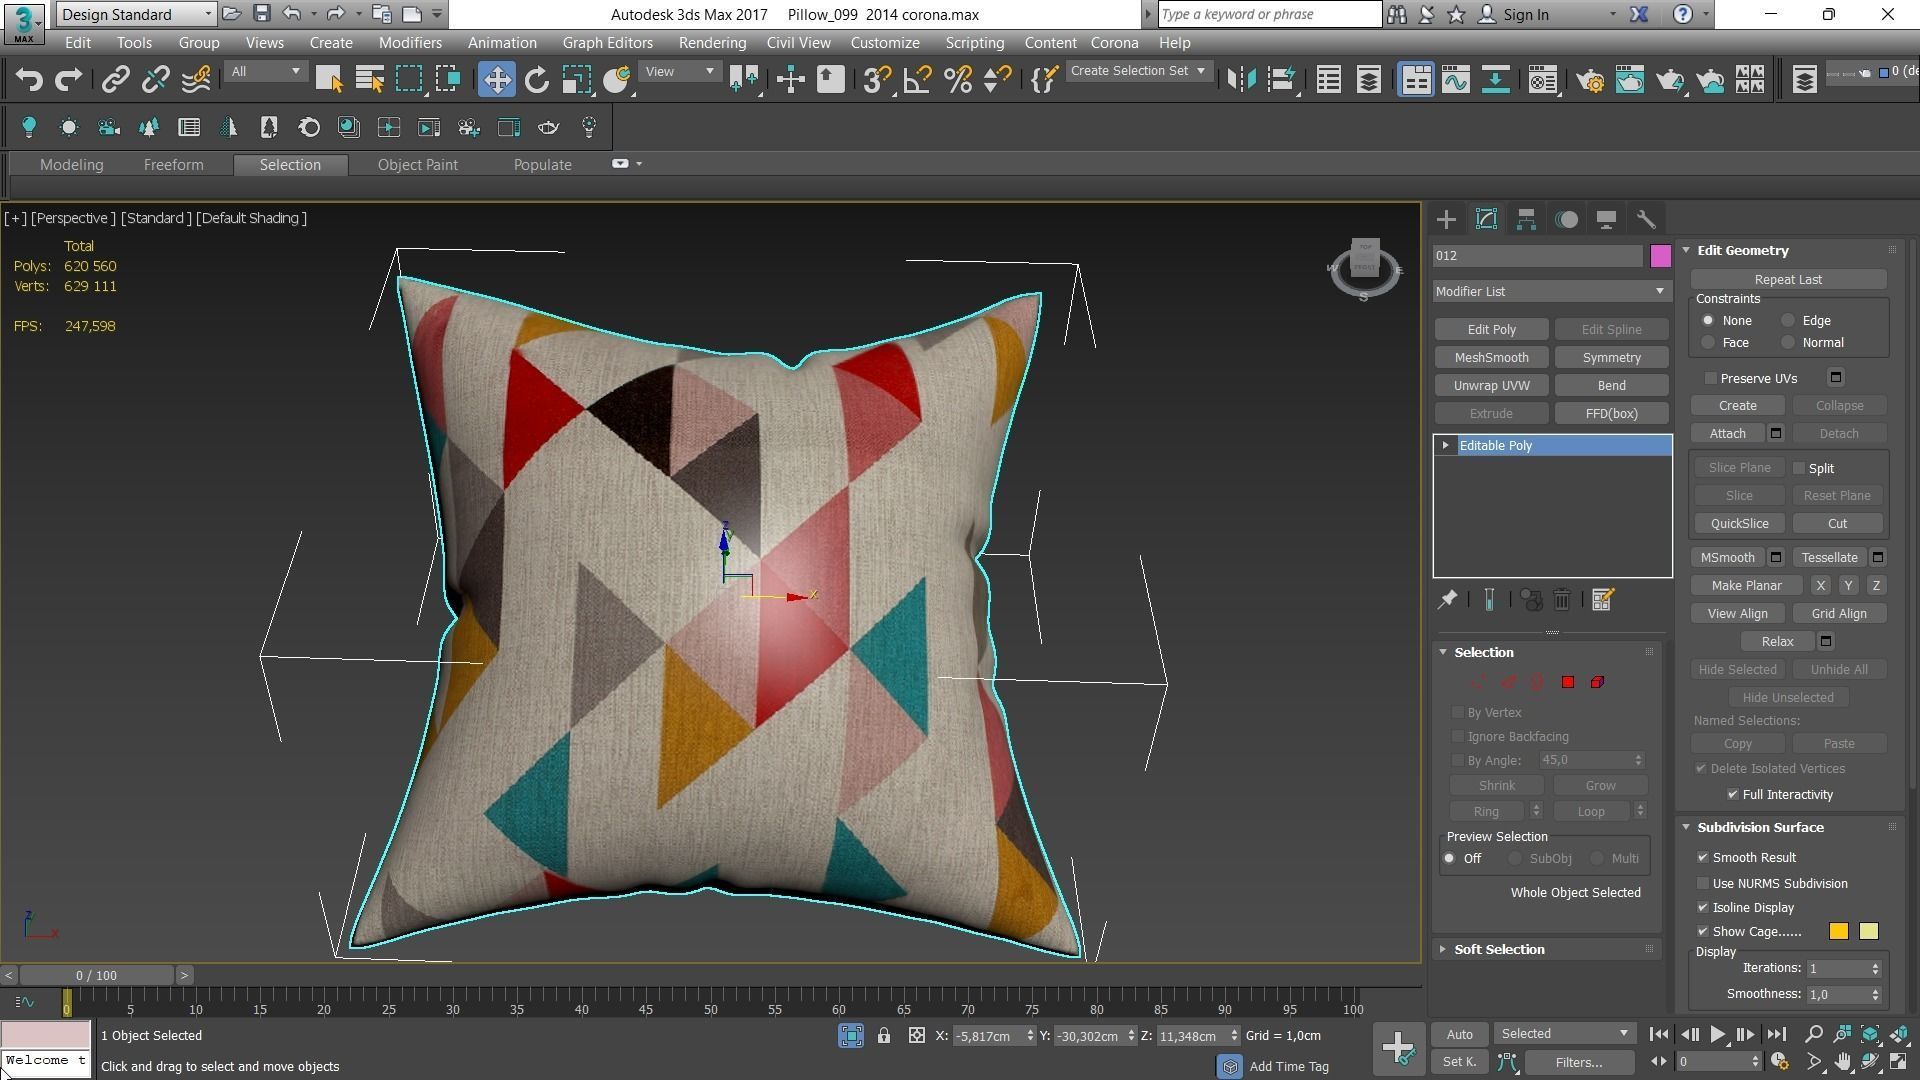Open the Rendering menu
This screenshot has height=1080, width=1920.
tap(712, 43)
